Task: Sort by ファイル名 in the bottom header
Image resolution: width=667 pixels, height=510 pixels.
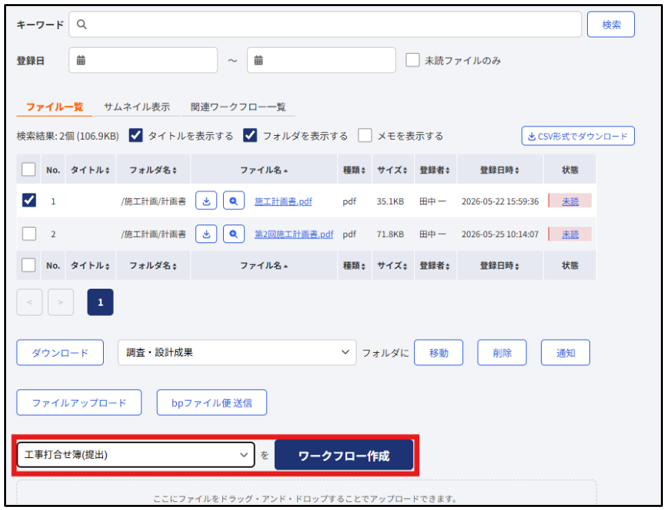Action: pos(264,265)
